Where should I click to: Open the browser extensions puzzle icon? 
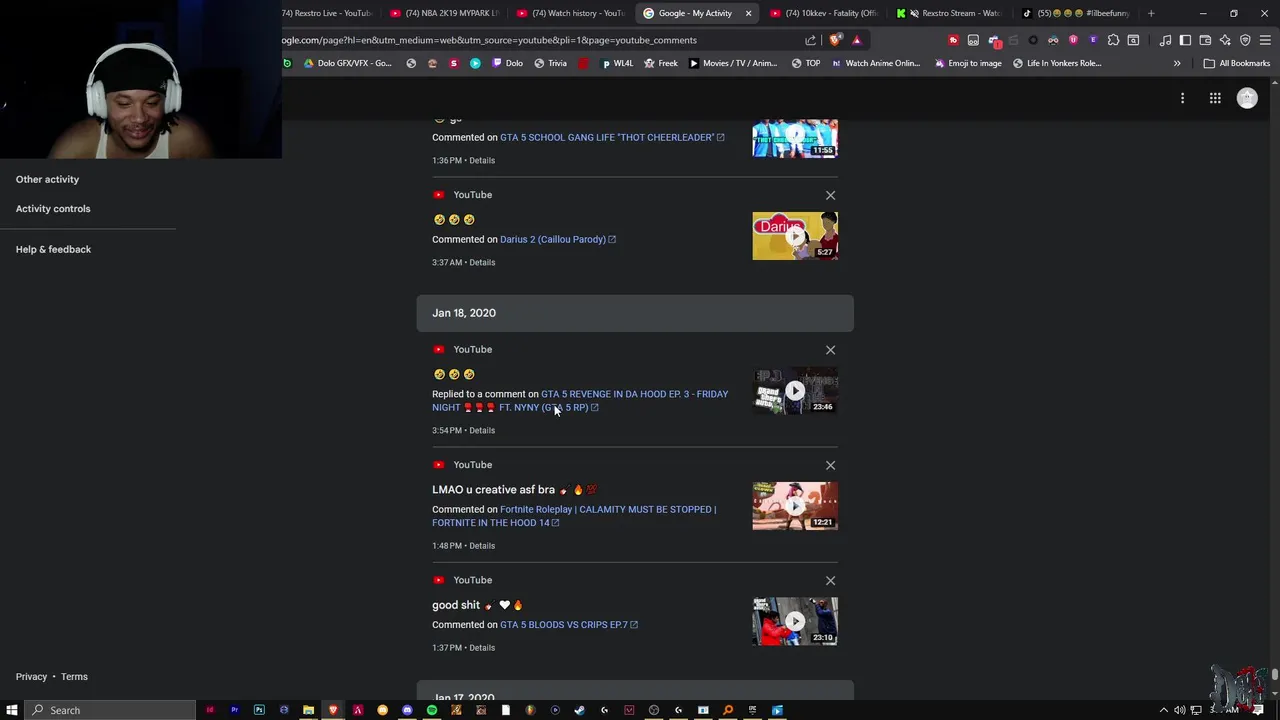pos(1113,40)
